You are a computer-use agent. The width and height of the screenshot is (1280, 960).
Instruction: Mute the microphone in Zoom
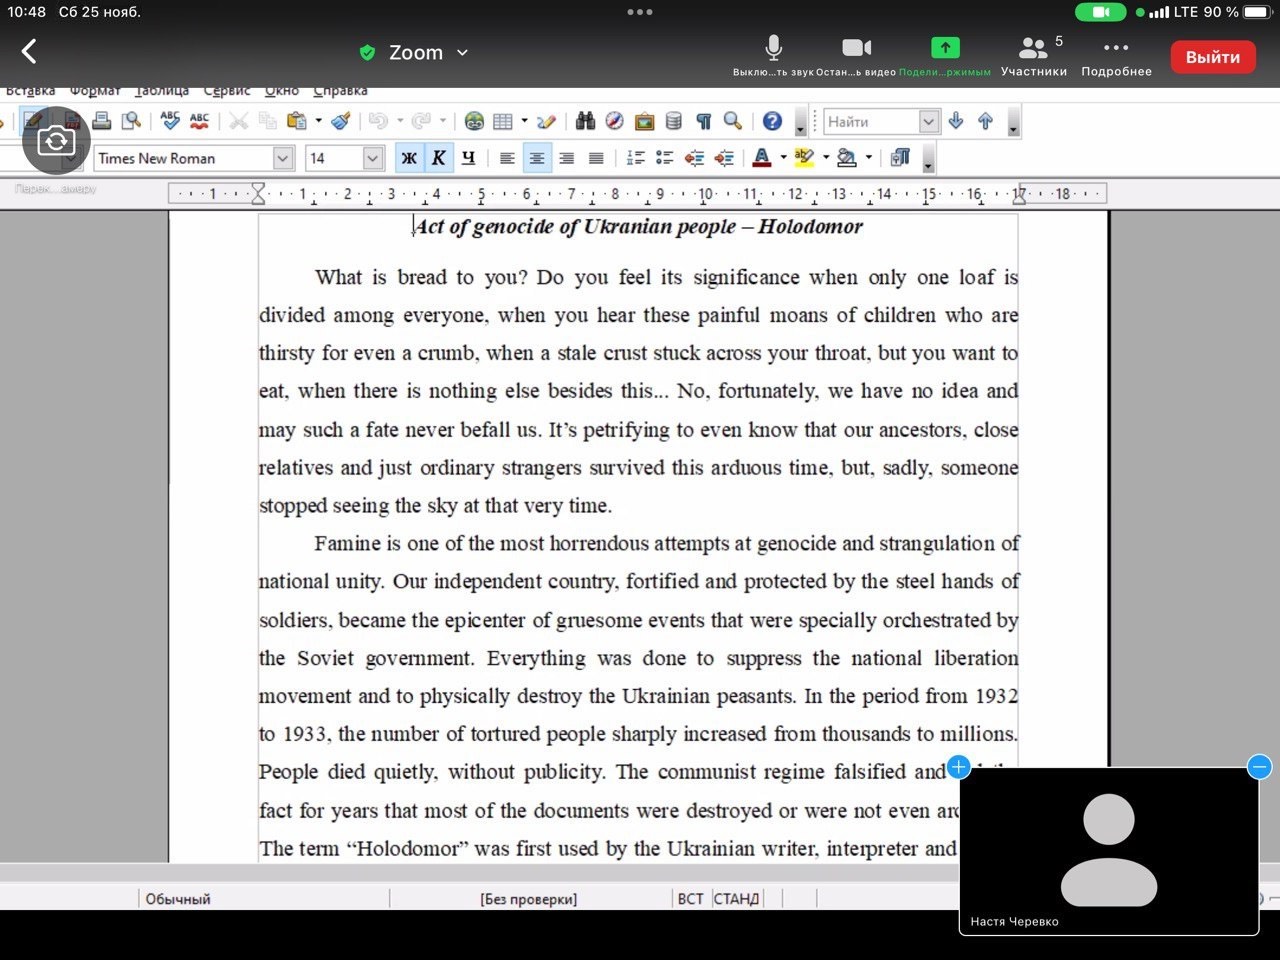click(x=773, y=56)
